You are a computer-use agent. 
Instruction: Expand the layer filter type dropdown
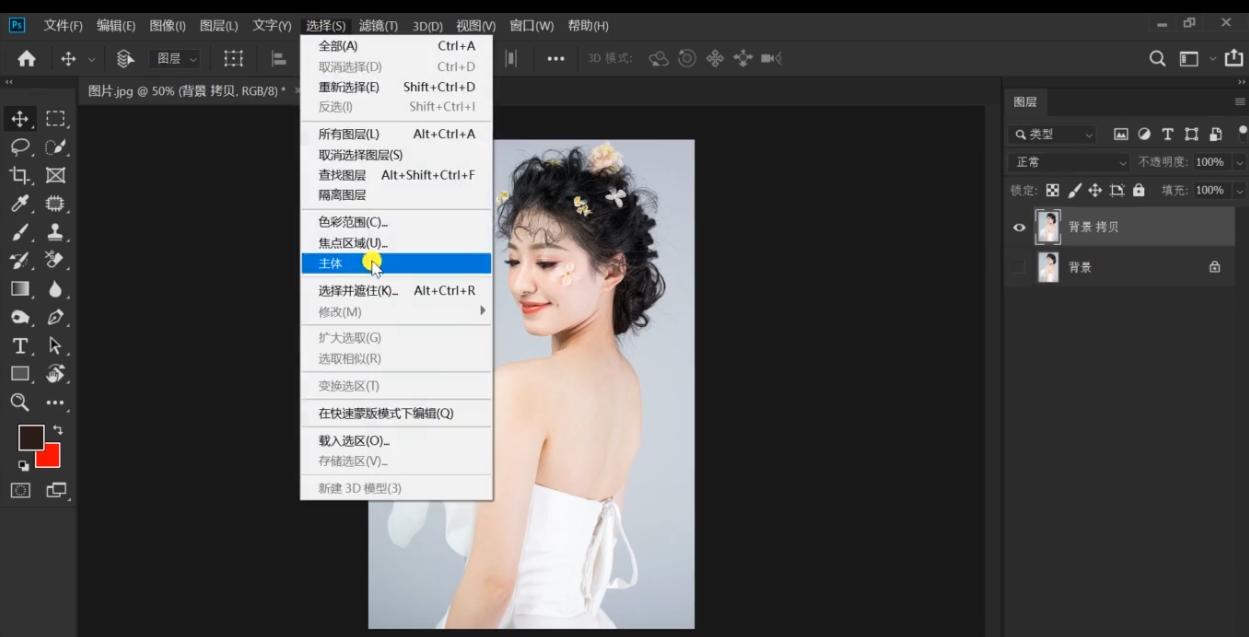coord(1087,134)
